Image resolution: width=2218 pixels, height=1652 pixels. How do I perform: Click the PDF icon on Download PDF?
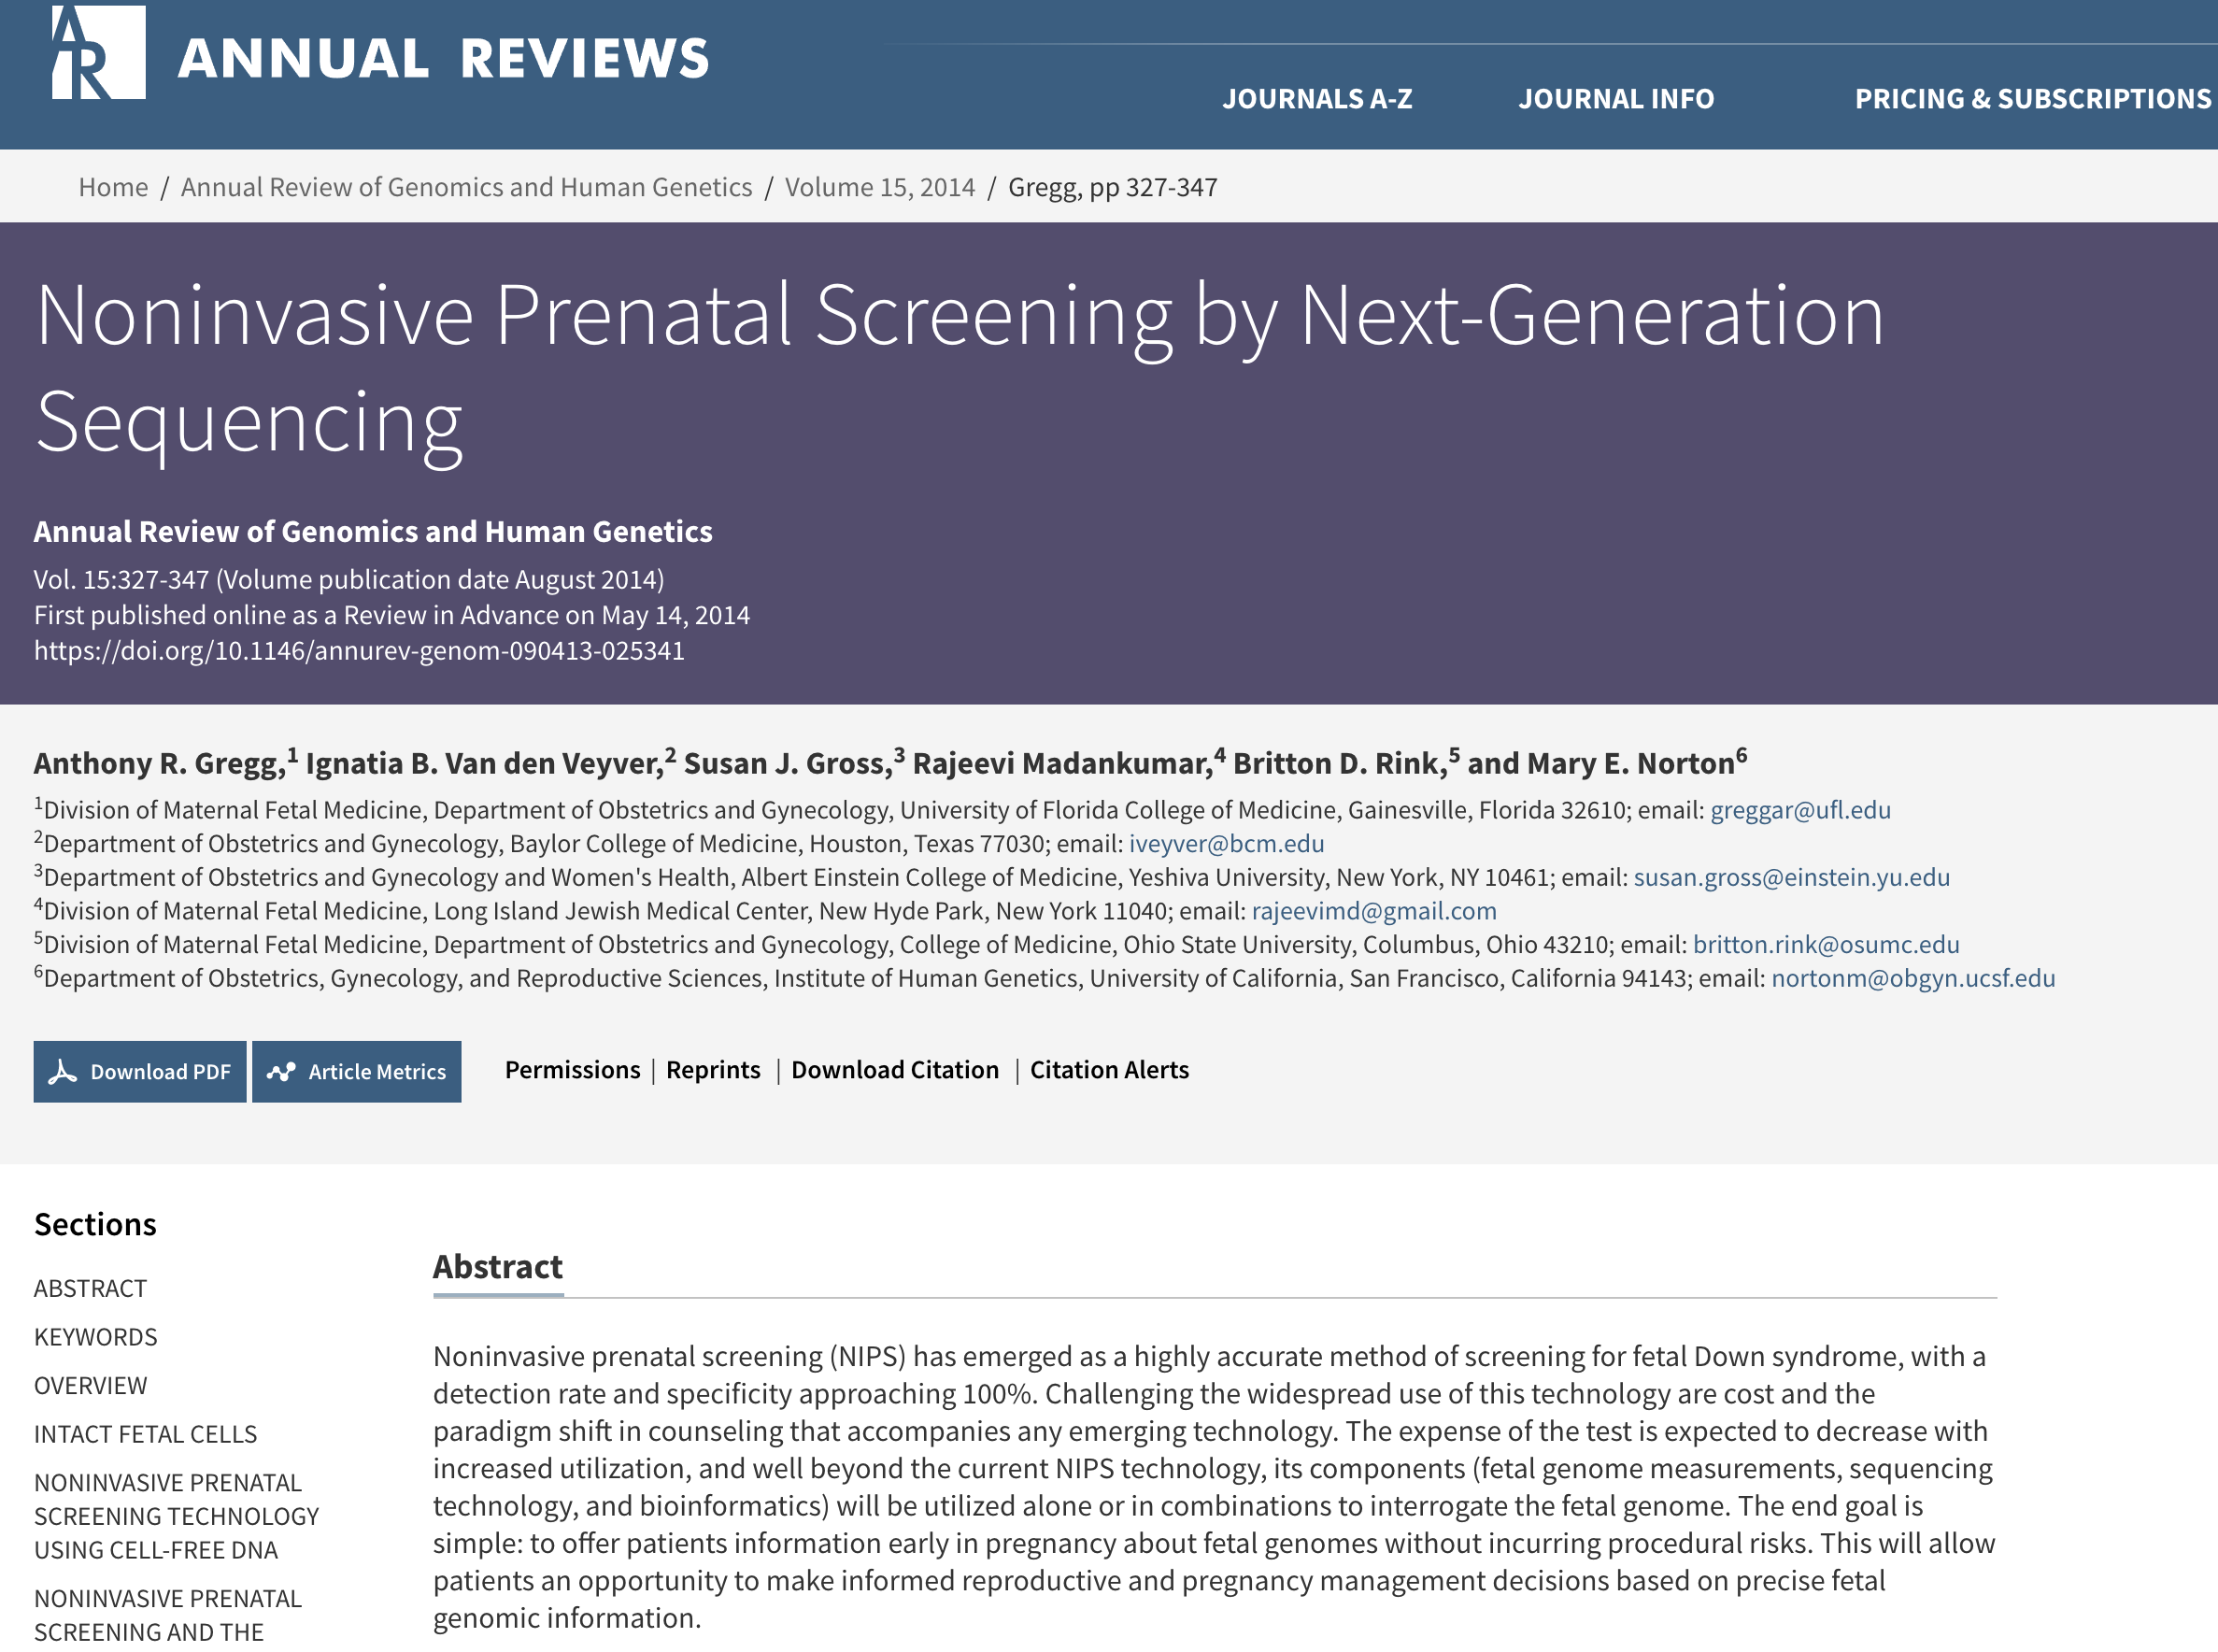[63, 1072]
